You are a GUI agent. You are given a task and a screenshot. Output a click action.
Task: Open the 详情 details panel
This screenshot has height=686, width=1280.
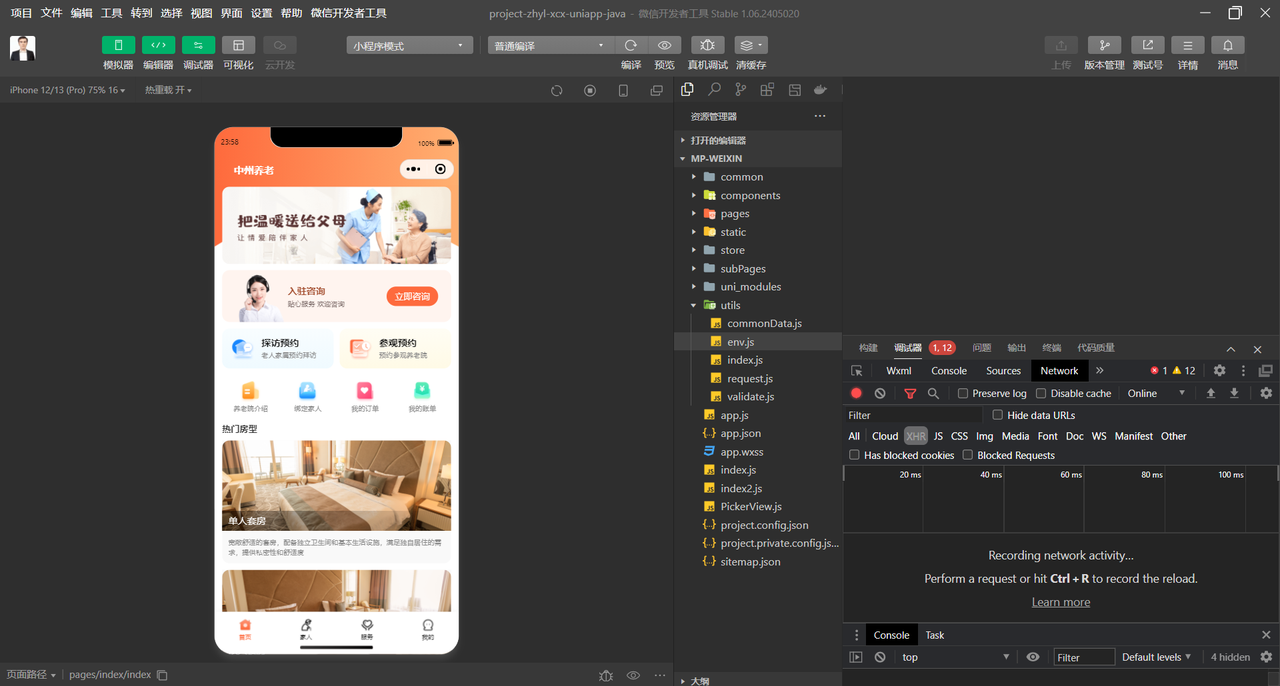1187,45
